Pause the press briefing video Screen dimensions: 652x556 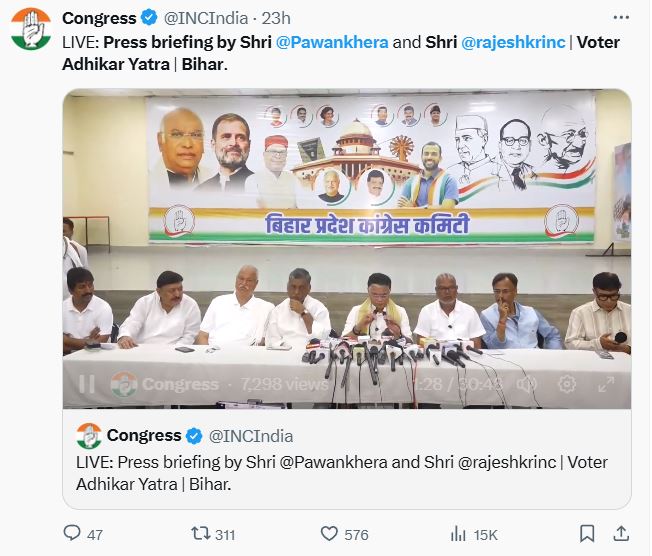pos(87,384)
